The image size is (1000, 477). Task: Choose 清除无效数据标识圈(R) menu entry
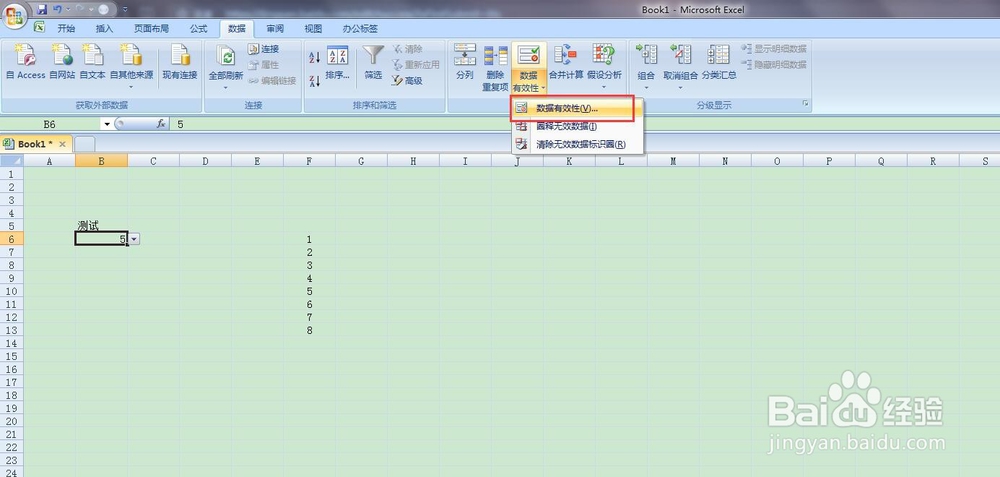[577, 145]
